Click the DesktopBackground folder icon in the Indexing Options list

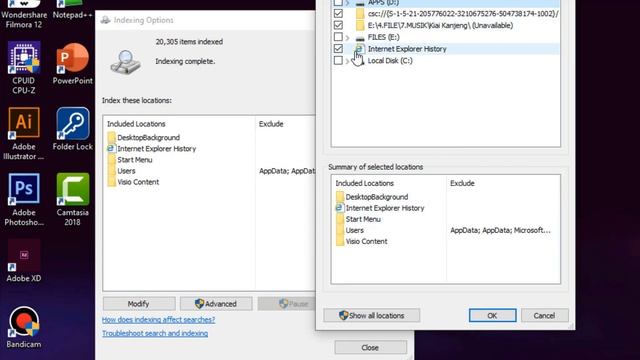[x=111, y=138]
